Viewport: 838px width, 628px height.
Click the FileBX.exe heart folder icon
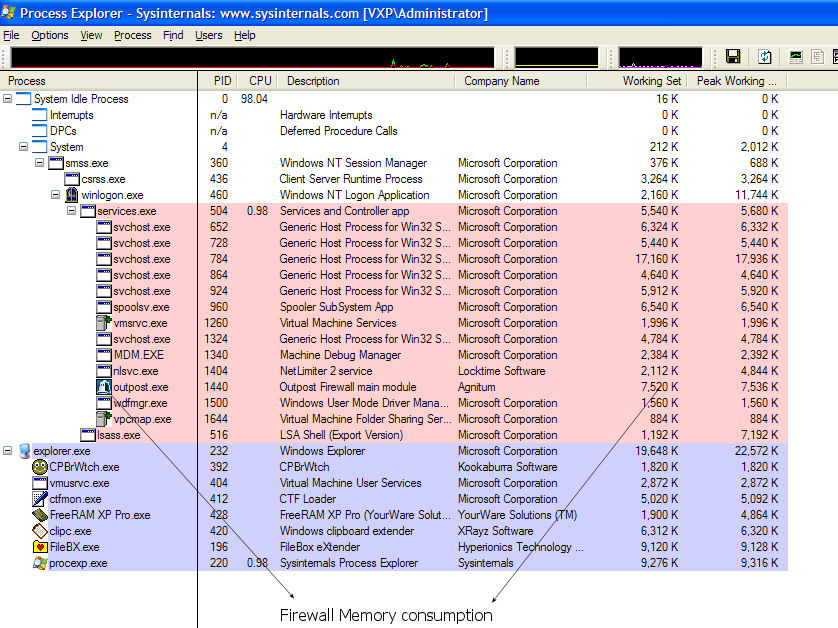click(40, 547)
